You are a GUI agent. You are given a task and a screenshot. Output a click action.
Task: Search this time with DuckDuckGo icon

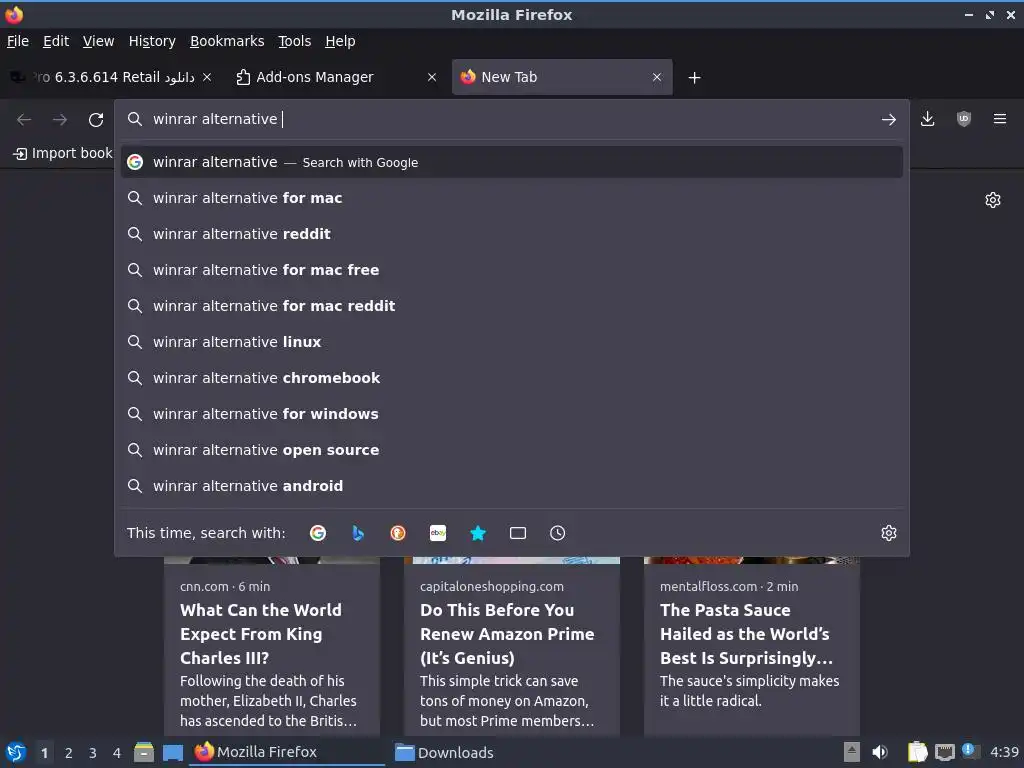[398, 533]
